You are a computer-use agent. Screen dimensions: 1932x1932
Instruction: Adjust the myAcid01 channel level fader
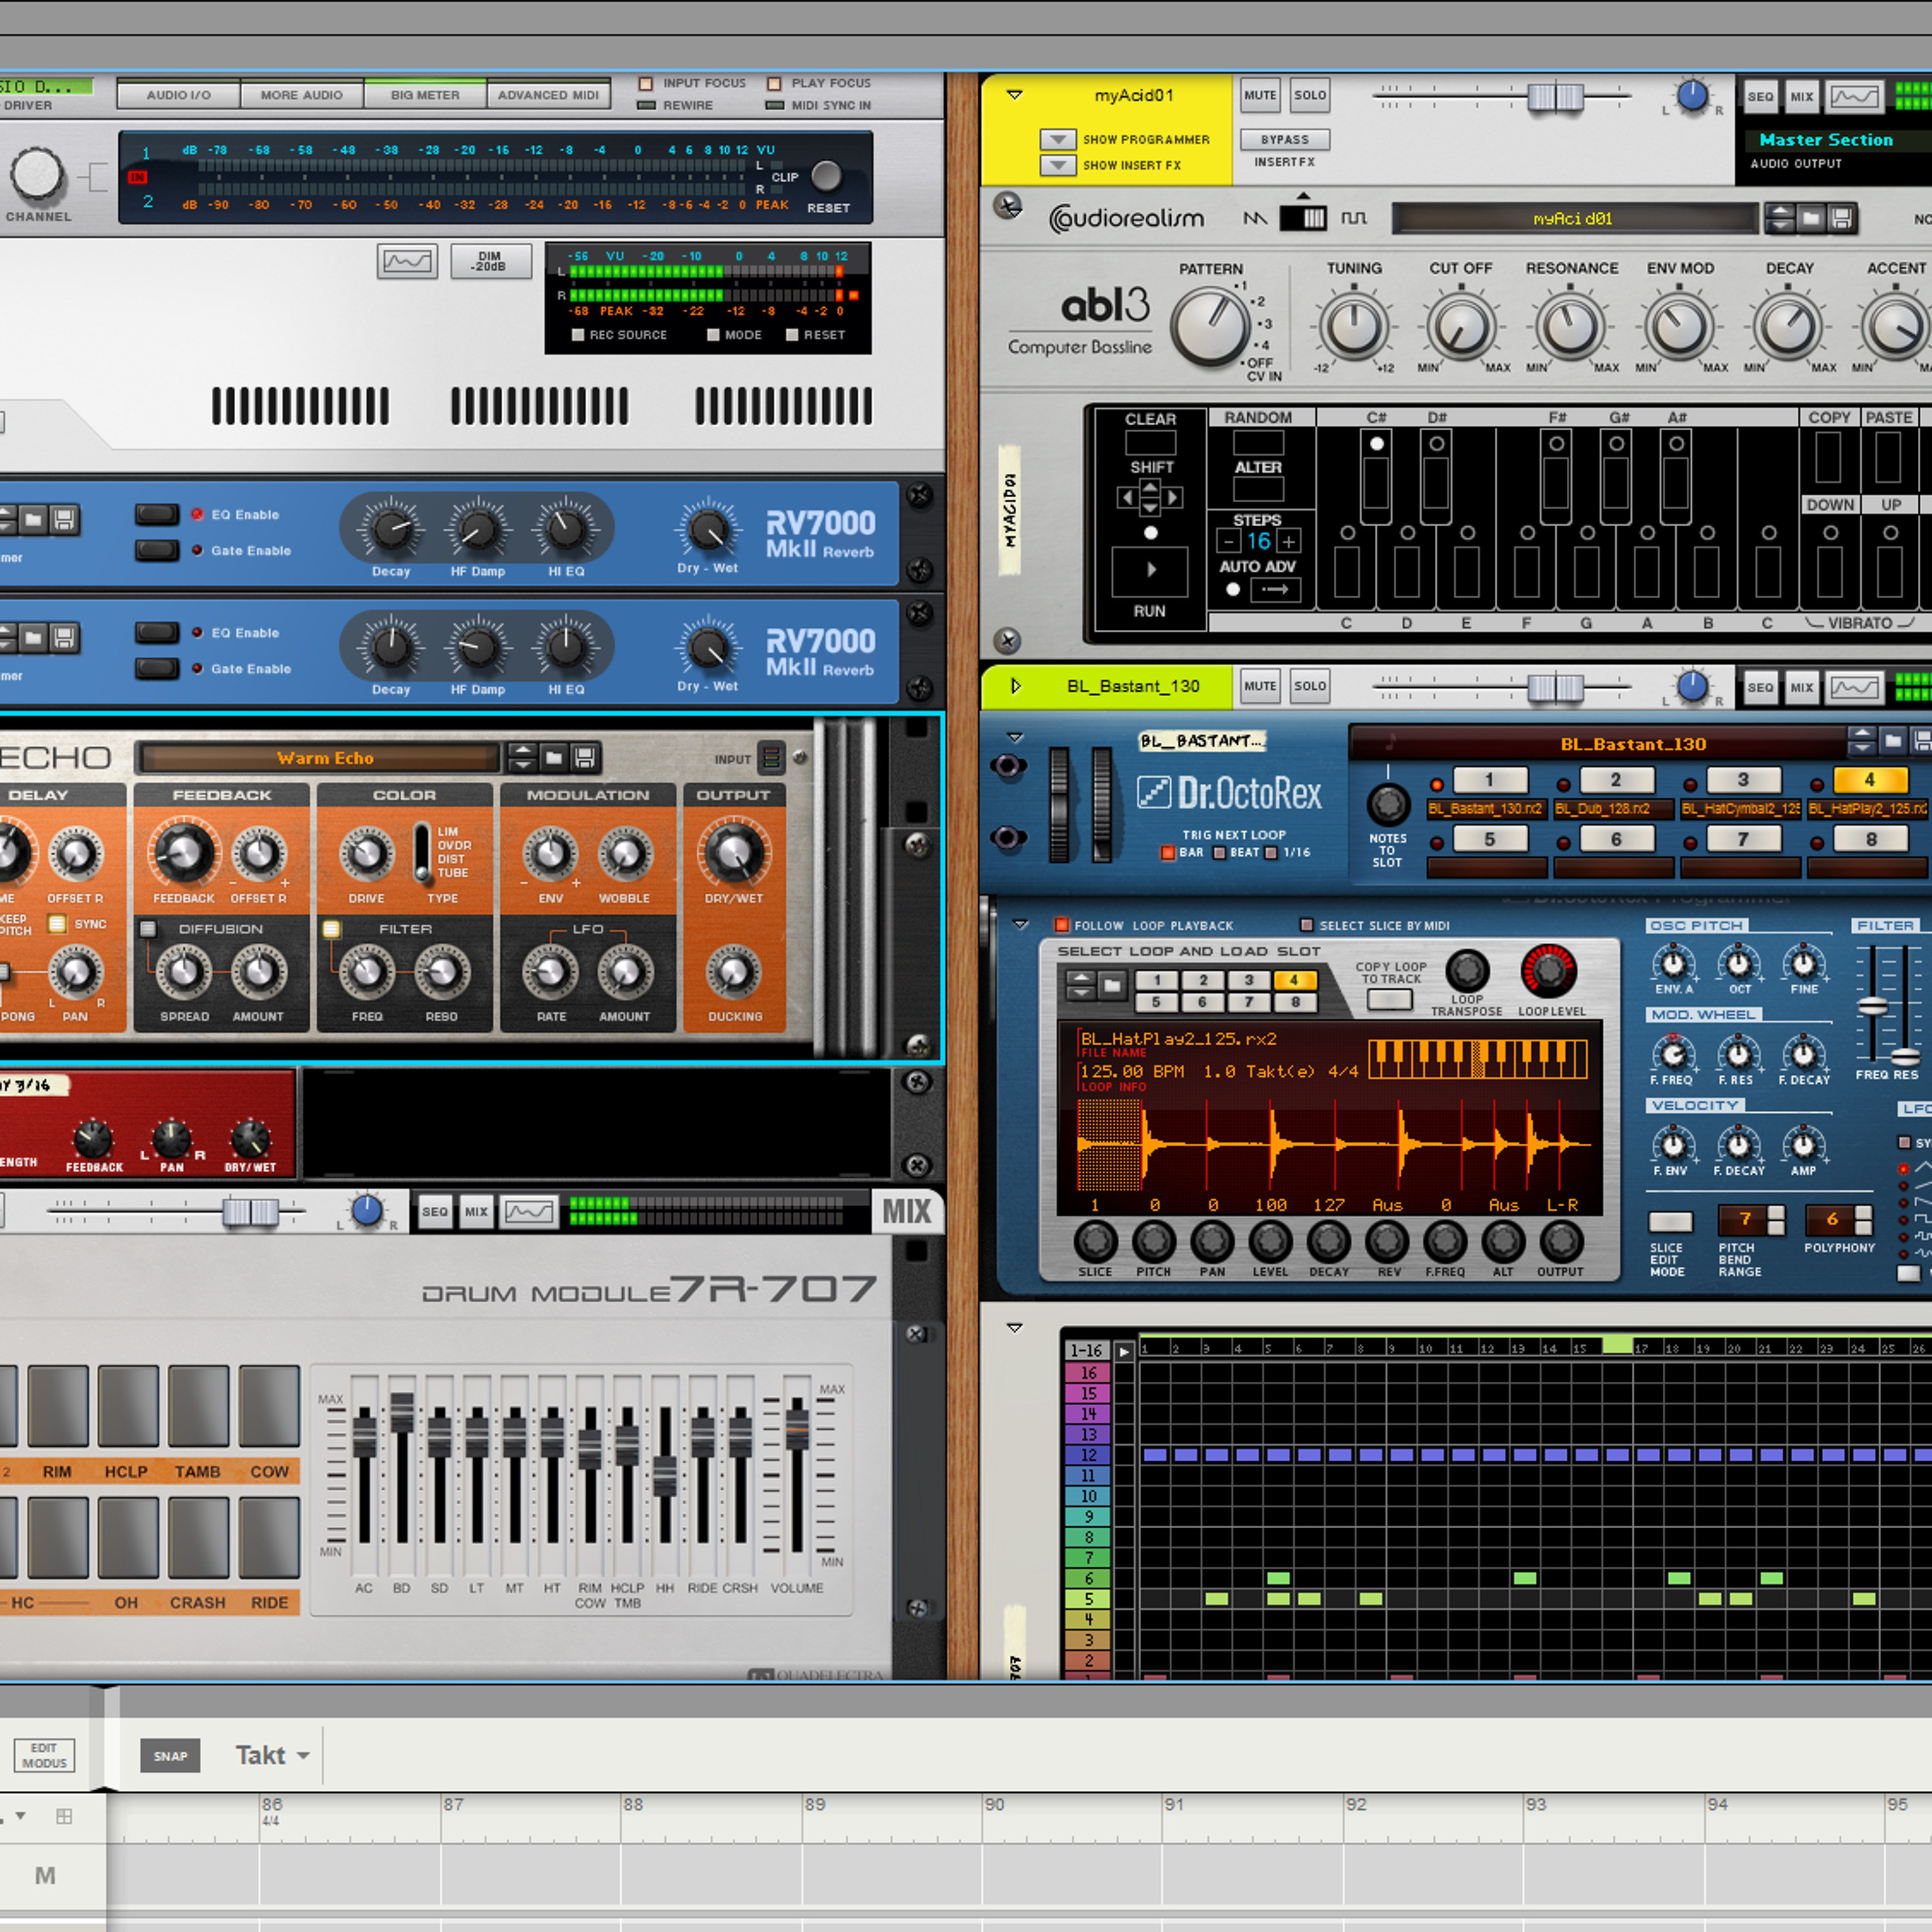[1555, 97]
